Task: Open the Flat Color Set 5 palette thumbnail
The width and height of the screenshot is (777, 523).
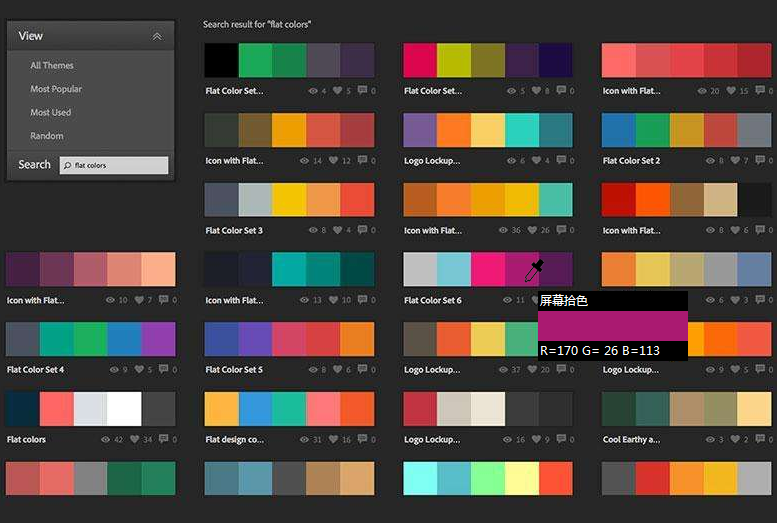Action: 289,339
